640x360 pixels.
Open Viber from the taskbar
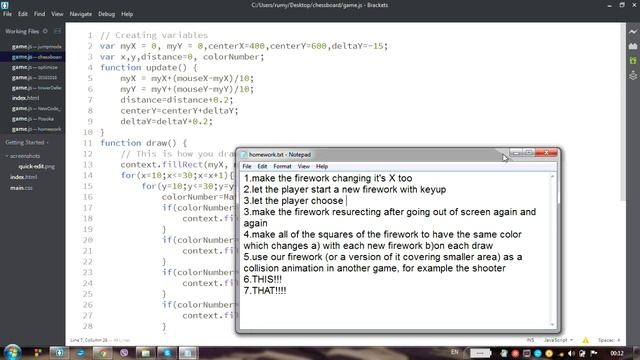click(124, 353)
